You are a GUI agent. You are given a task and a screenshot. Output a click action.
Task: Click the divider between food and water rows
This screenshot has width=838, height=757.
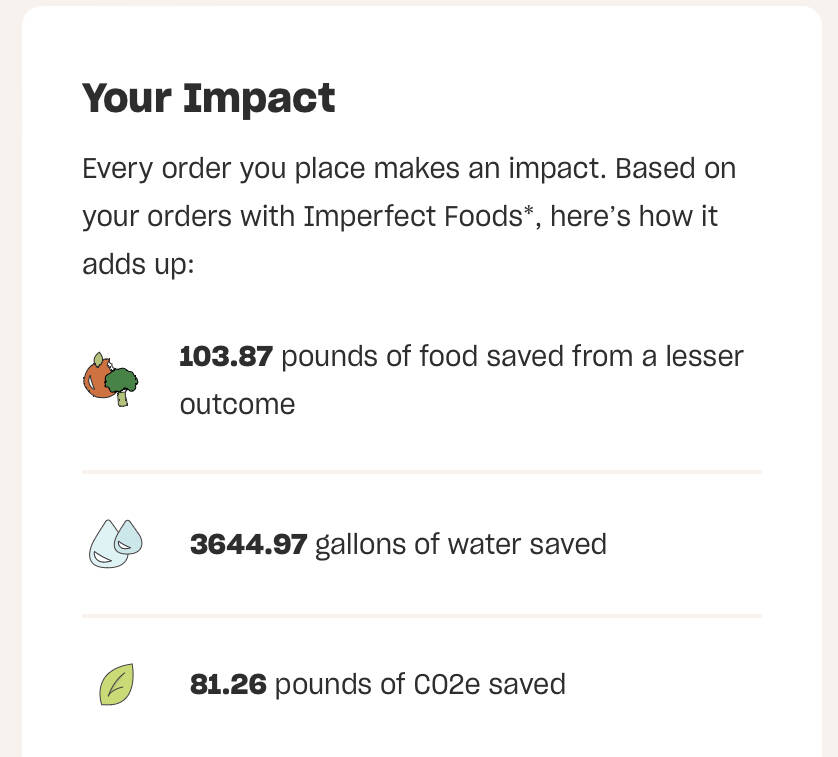tap(422, 472)
